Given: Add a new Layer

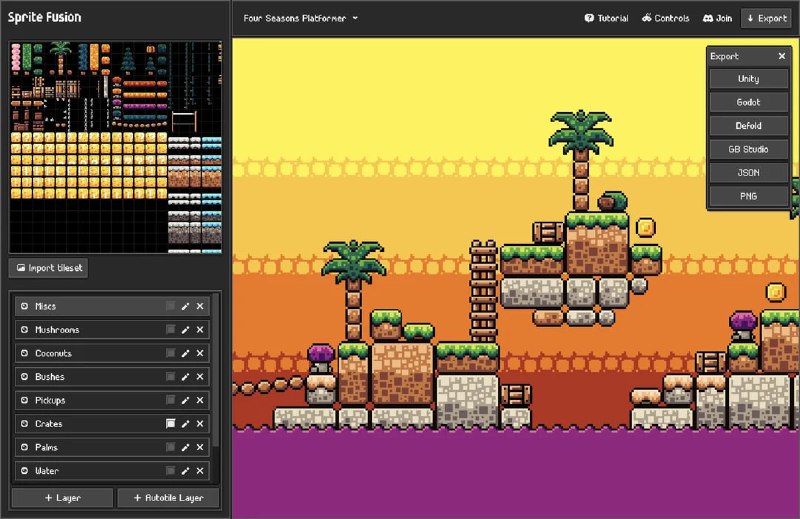Looking at the screenshot, I should (62, 498).
